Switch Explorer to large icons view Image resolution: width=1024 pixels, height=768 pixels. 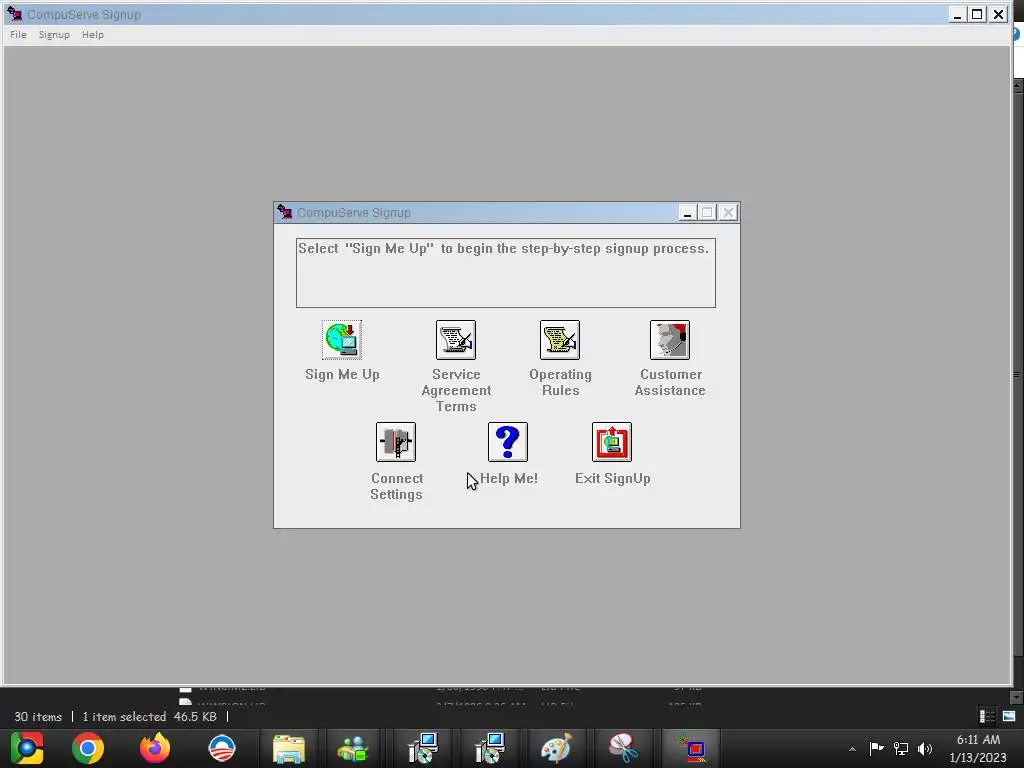(1009, 716)
